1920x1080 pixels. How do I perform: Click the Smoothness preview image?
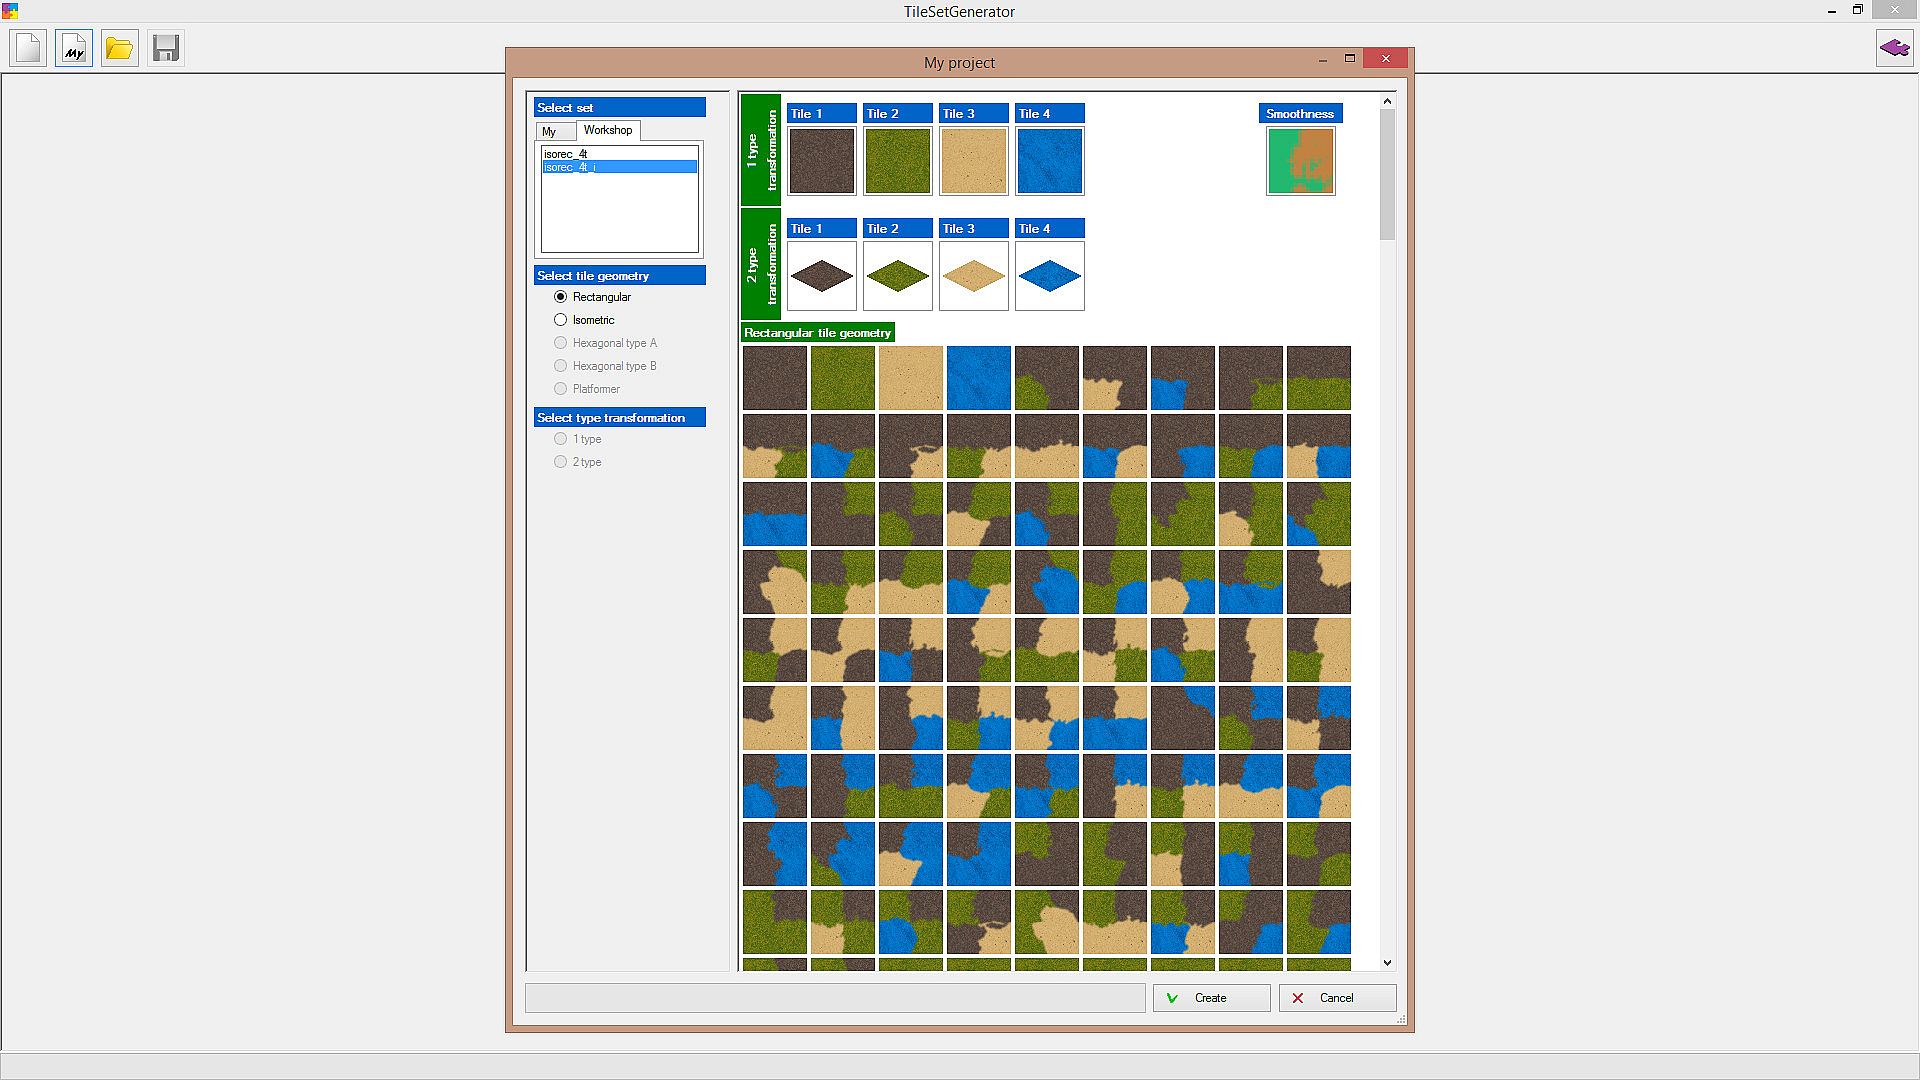(x=1300, y=160)
